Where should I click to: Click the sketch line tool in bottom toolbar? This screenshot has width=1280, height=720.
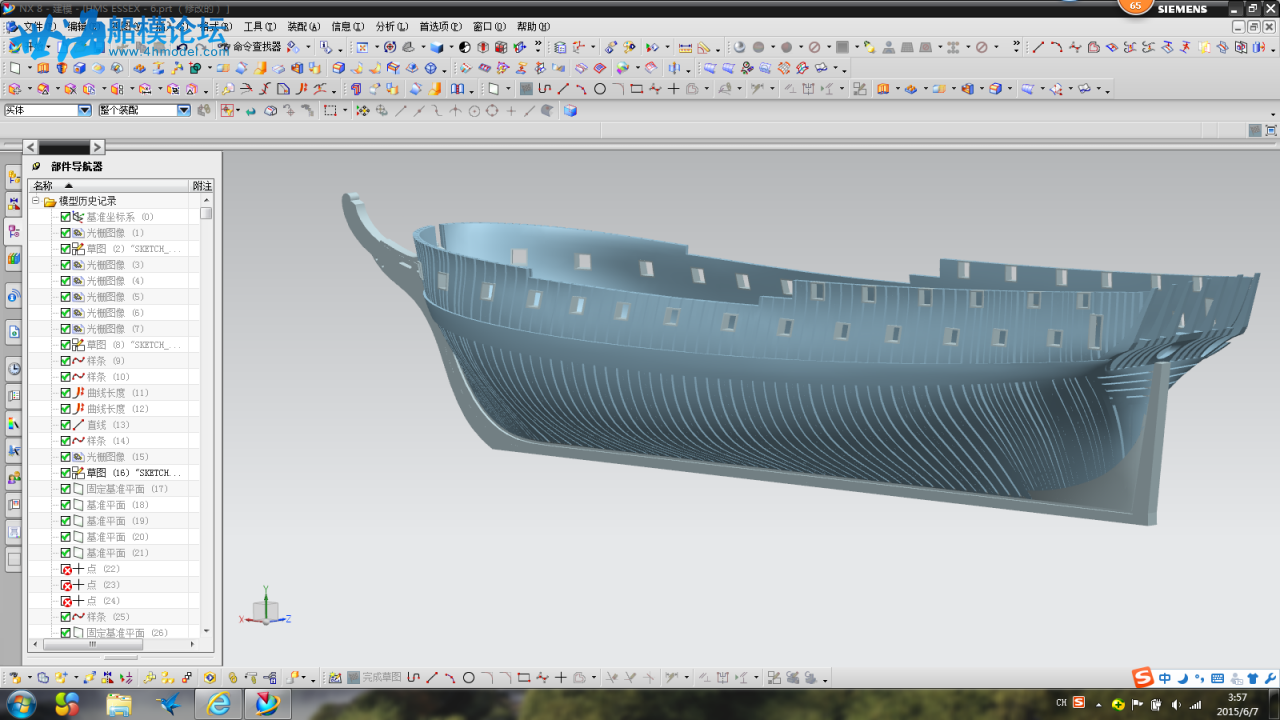click(432, 678)
